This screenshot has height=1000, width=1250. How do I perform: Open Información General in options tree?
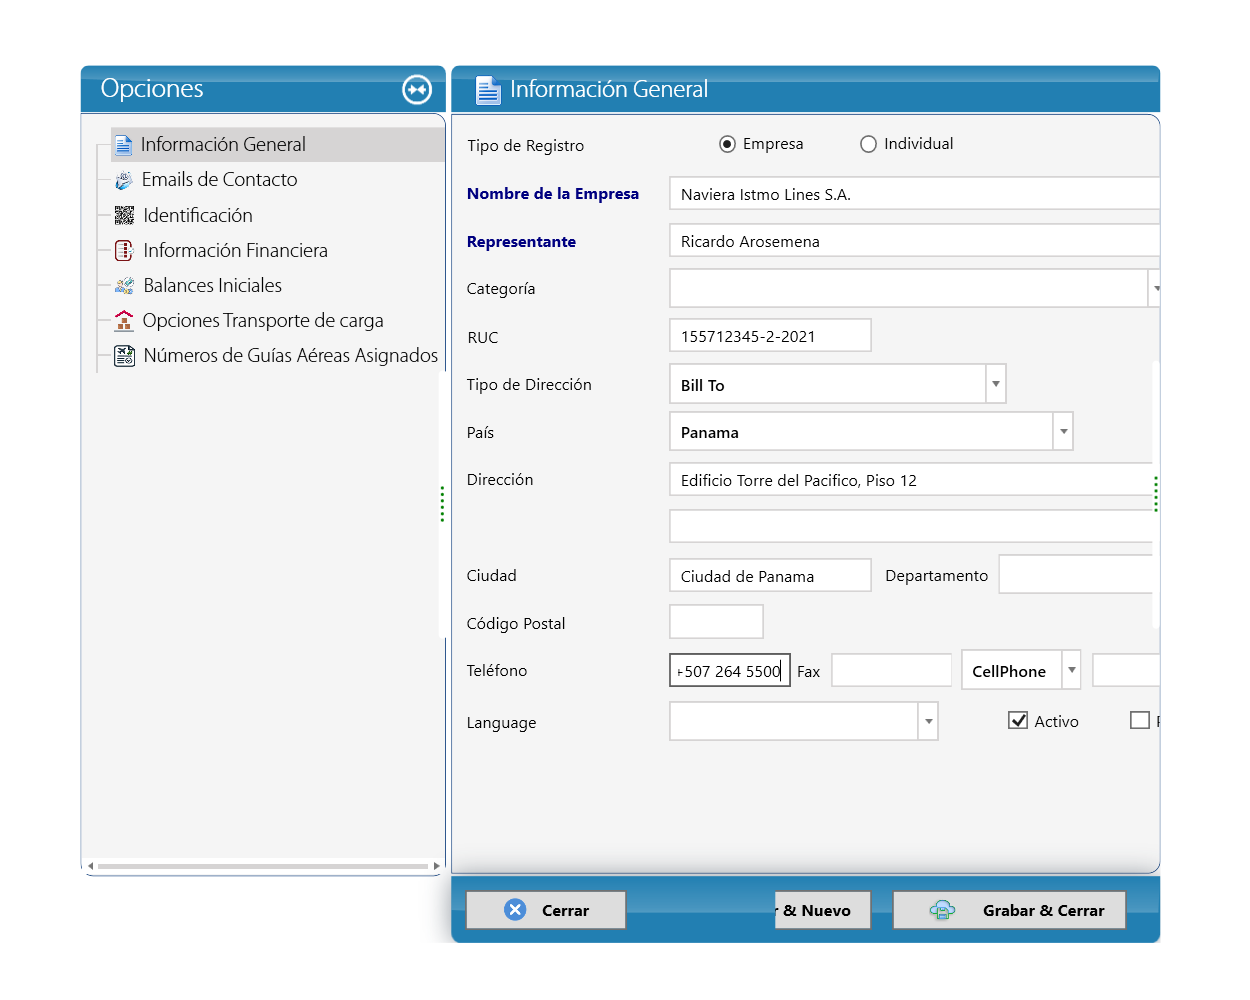278,145
